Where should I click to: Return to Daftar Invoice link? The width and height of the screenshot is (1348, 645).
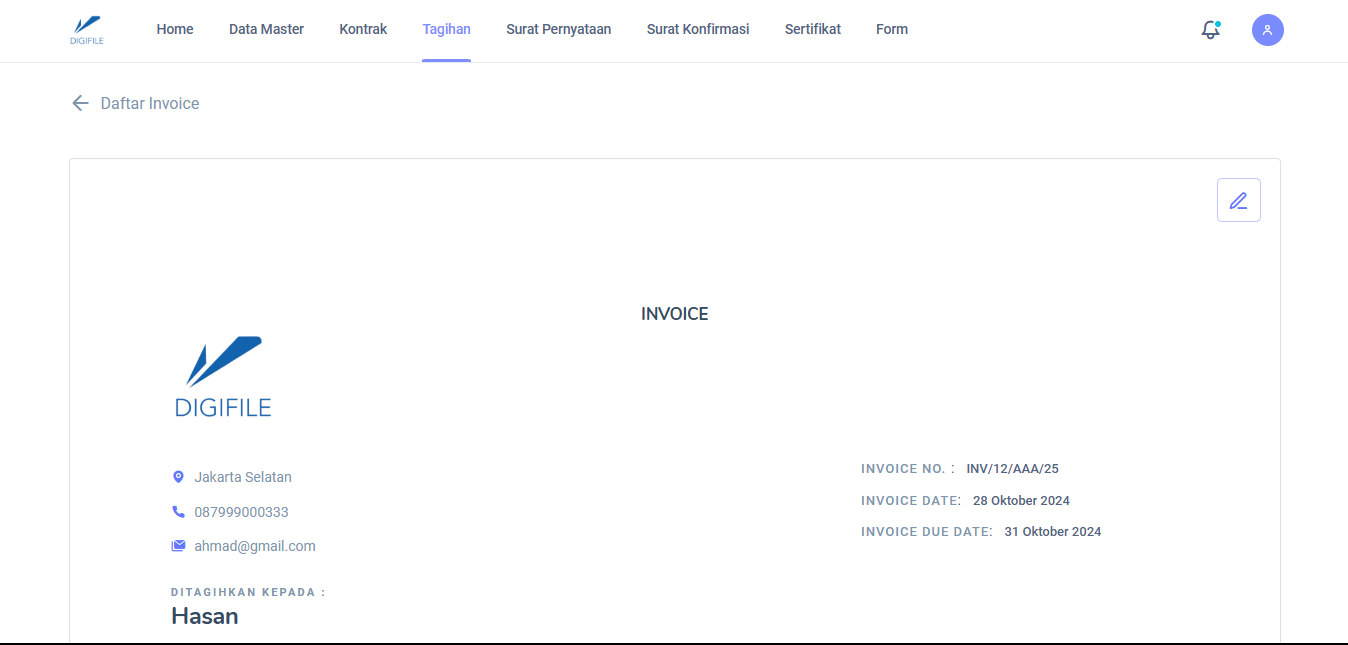point(150,103)
